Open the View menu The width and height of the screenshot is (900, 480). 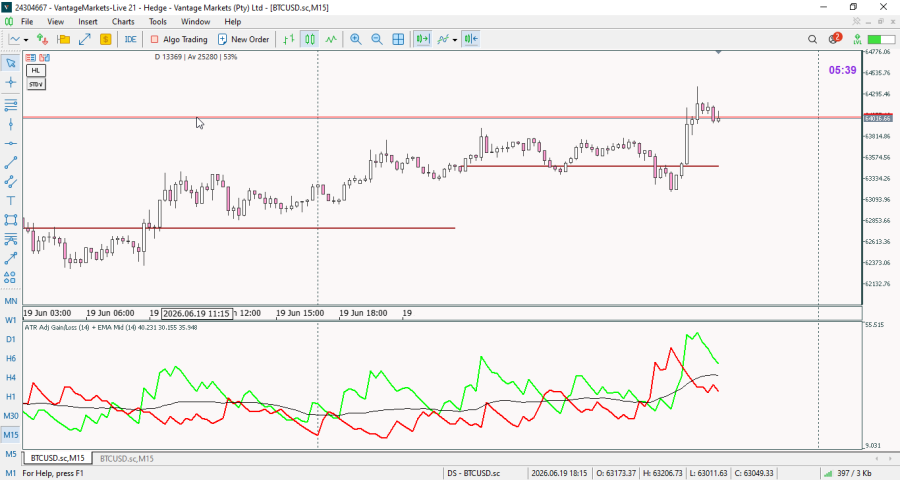(x=56, y=22)
